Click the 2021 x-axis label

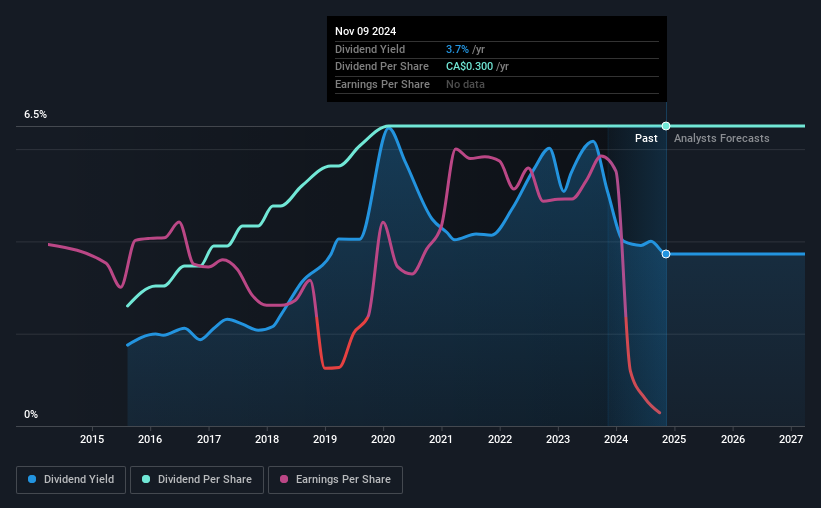click(441, 439)
